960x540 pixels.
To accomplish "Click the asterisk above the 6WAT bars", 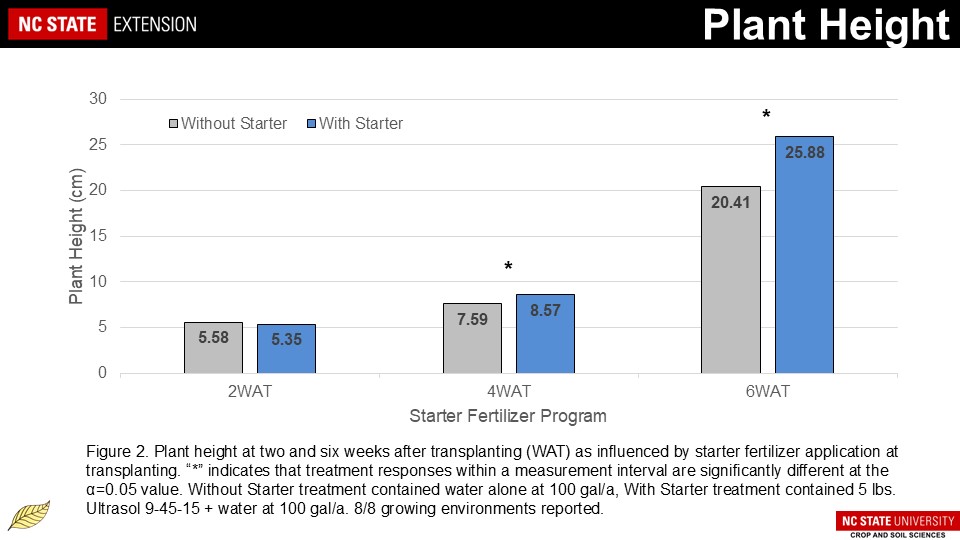I will [766, 117].
